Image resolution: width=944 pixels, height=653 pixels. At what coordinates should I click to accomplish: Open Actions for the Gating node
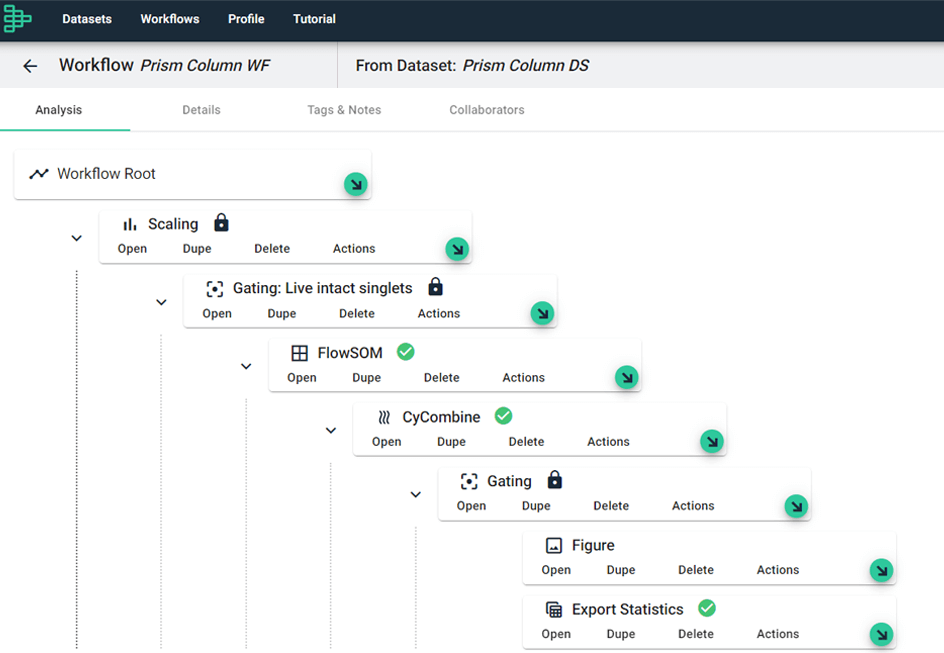pyautogui.click(x=693, y=506)
